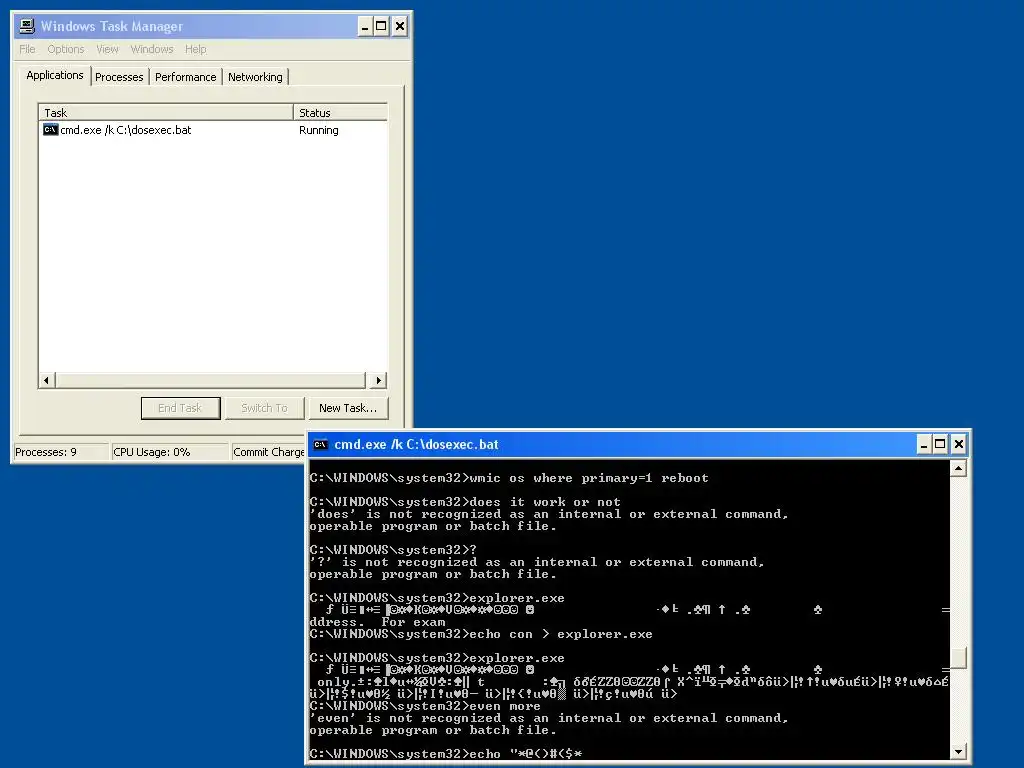Image resolution: width=1024 pixels, height=768 pixels.
Task: Switch to the Applications tab
Action: (55, 75)
